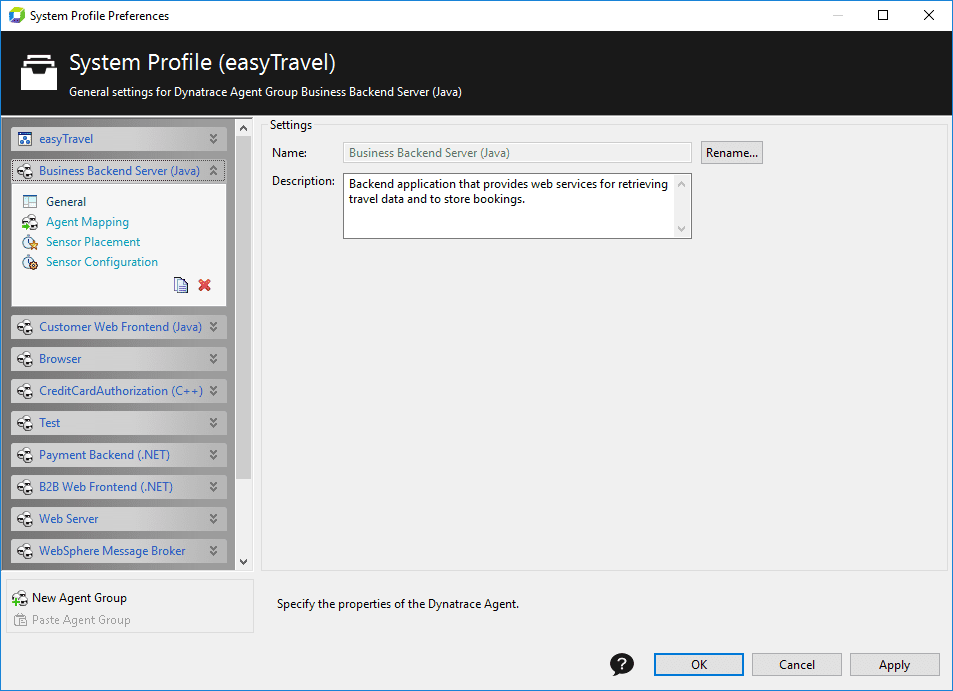Select the easyTravel profile header

point(119,139)
